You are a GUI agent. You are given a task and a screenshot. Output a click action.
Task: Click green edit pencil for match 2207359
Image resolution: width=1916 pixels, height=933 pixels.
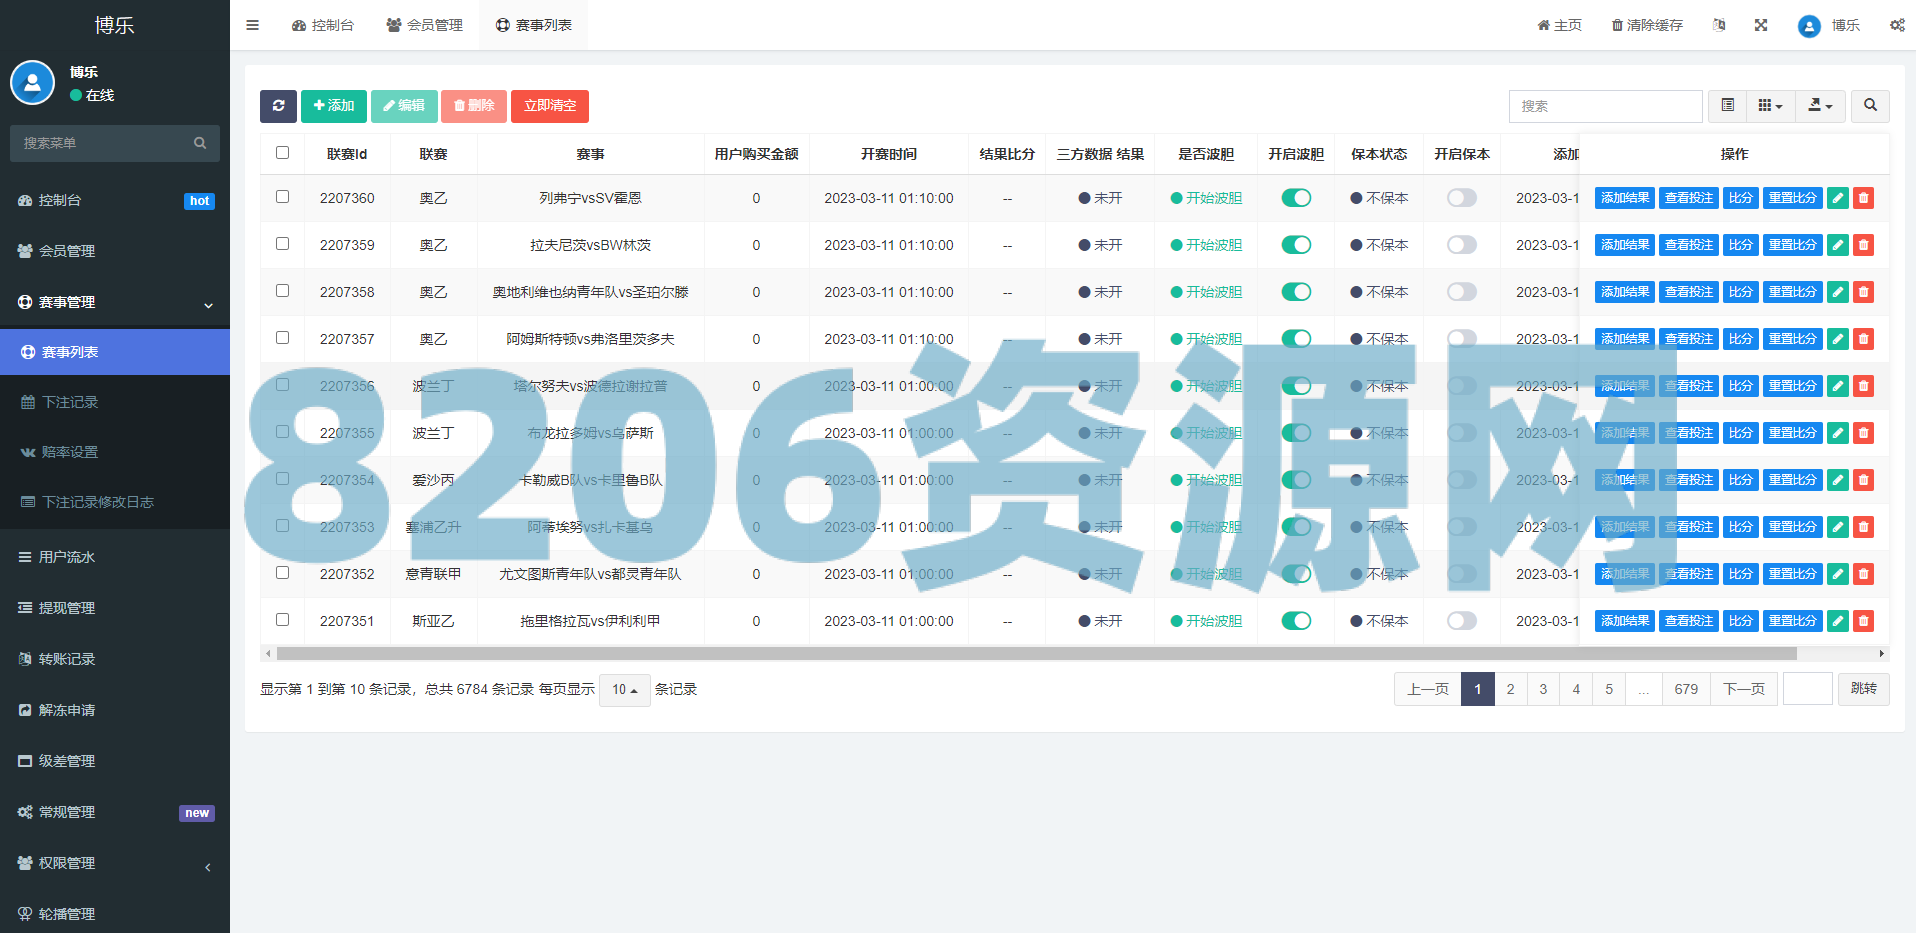click(x=1837, y=245)
